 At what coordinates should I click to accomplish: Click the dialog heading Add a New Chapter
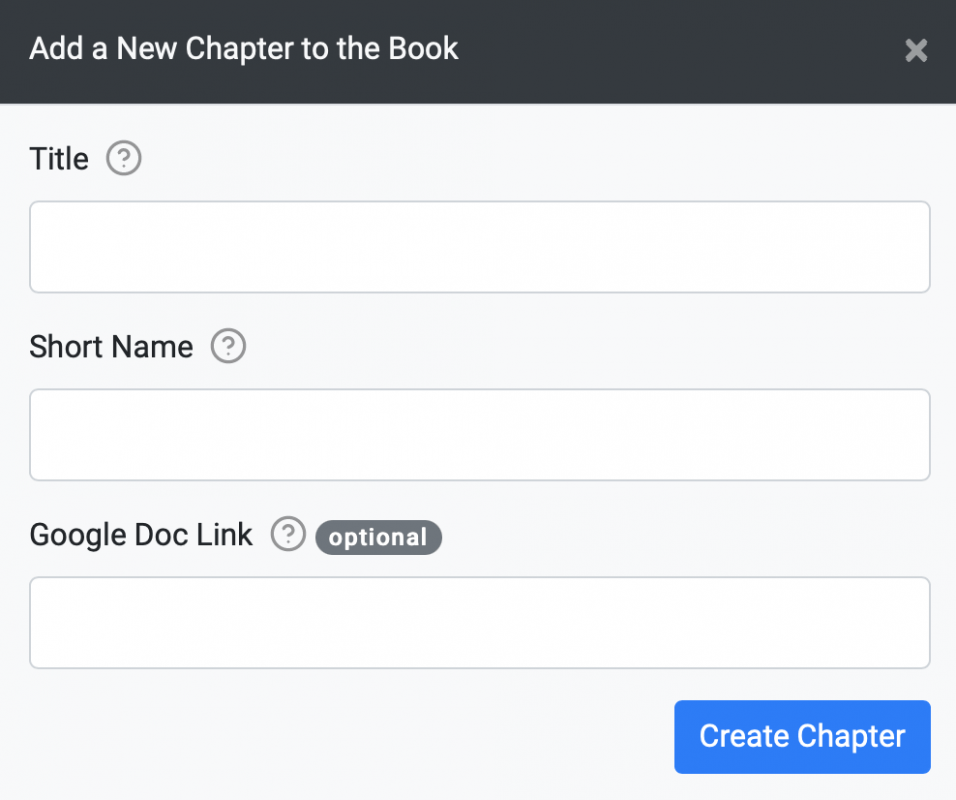tap(244, 49)
